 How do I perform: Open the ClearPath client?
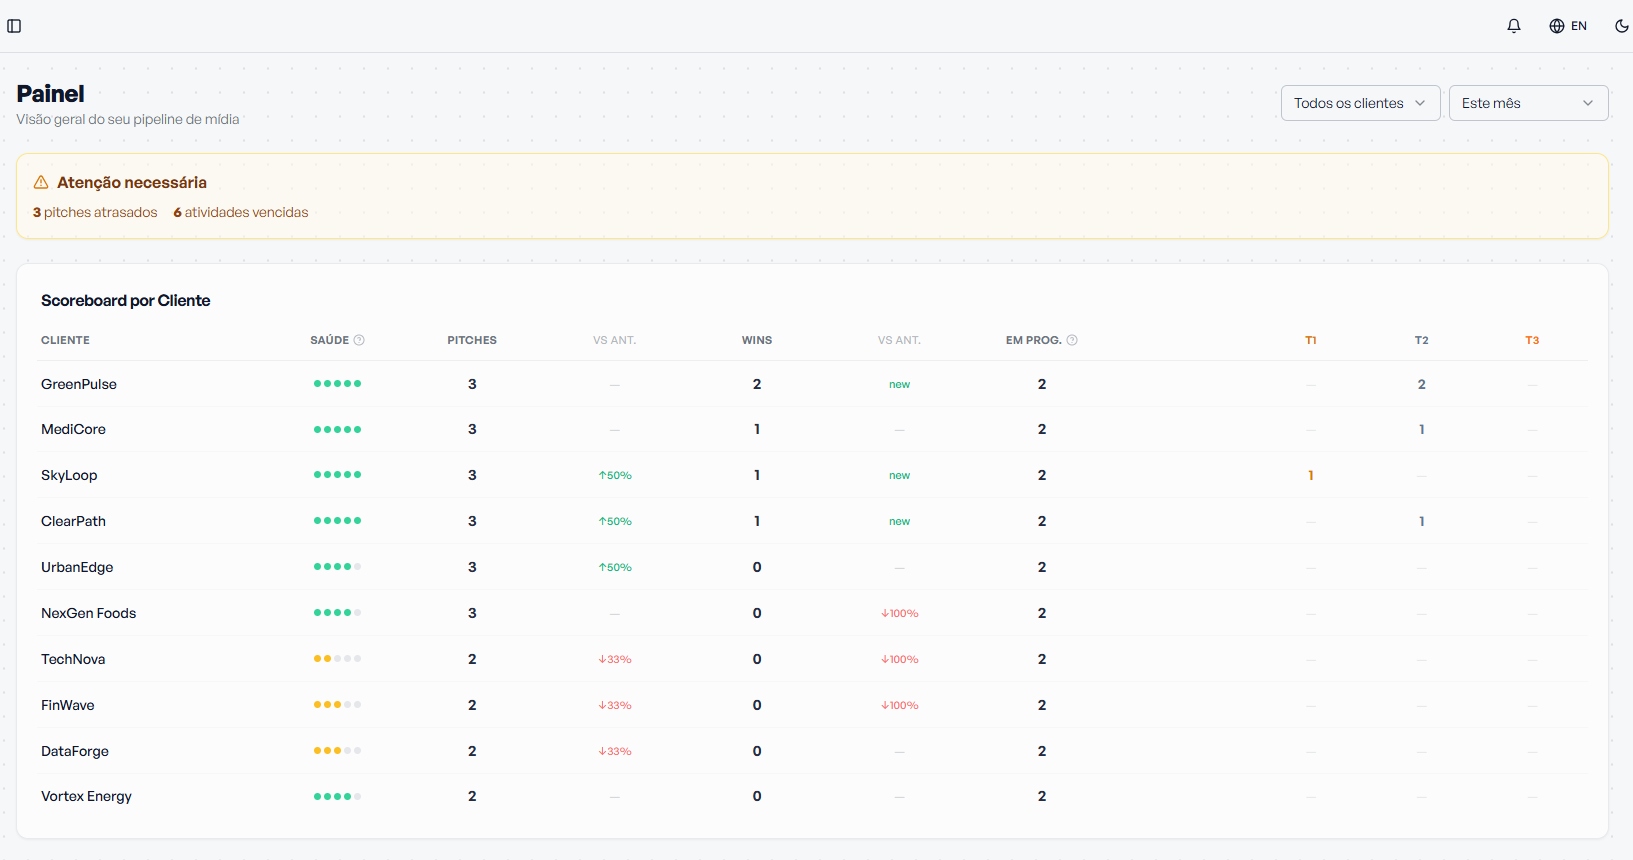pyautogui.click(x=73, y=521)
